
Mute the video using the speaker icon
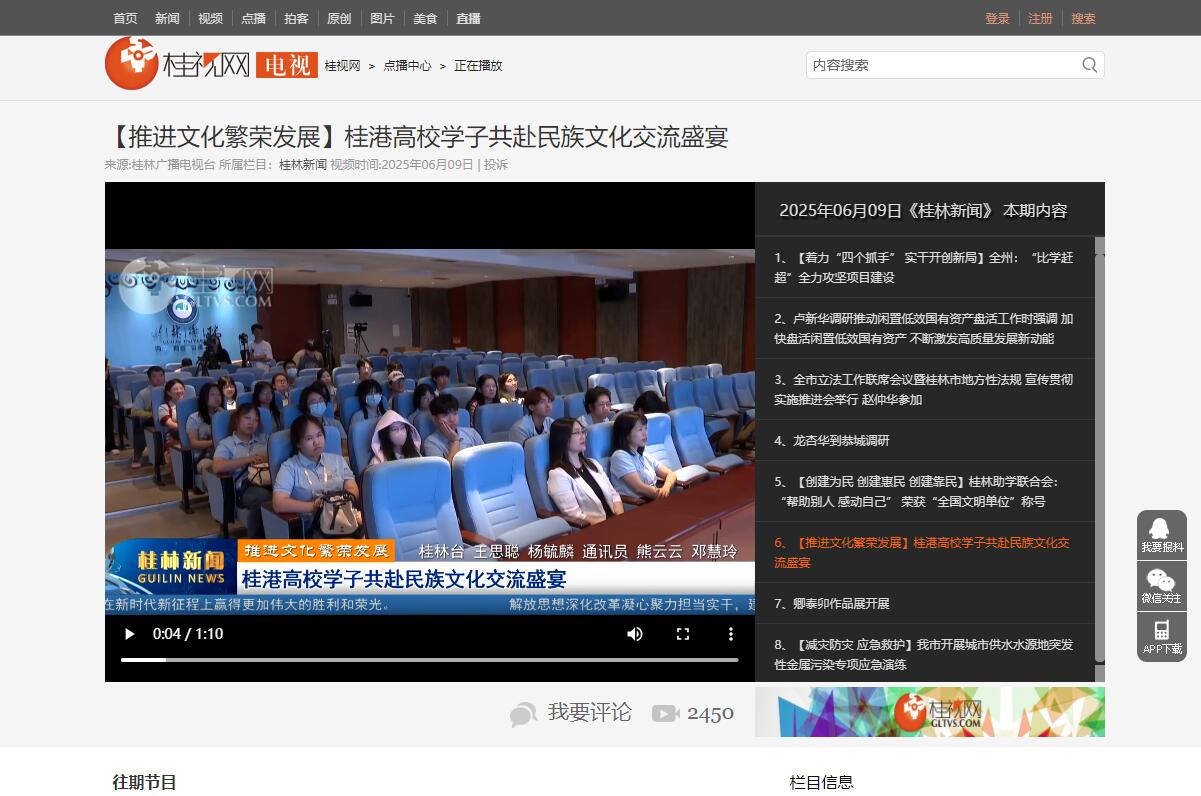pyautogui.click(x=635, y=634)
